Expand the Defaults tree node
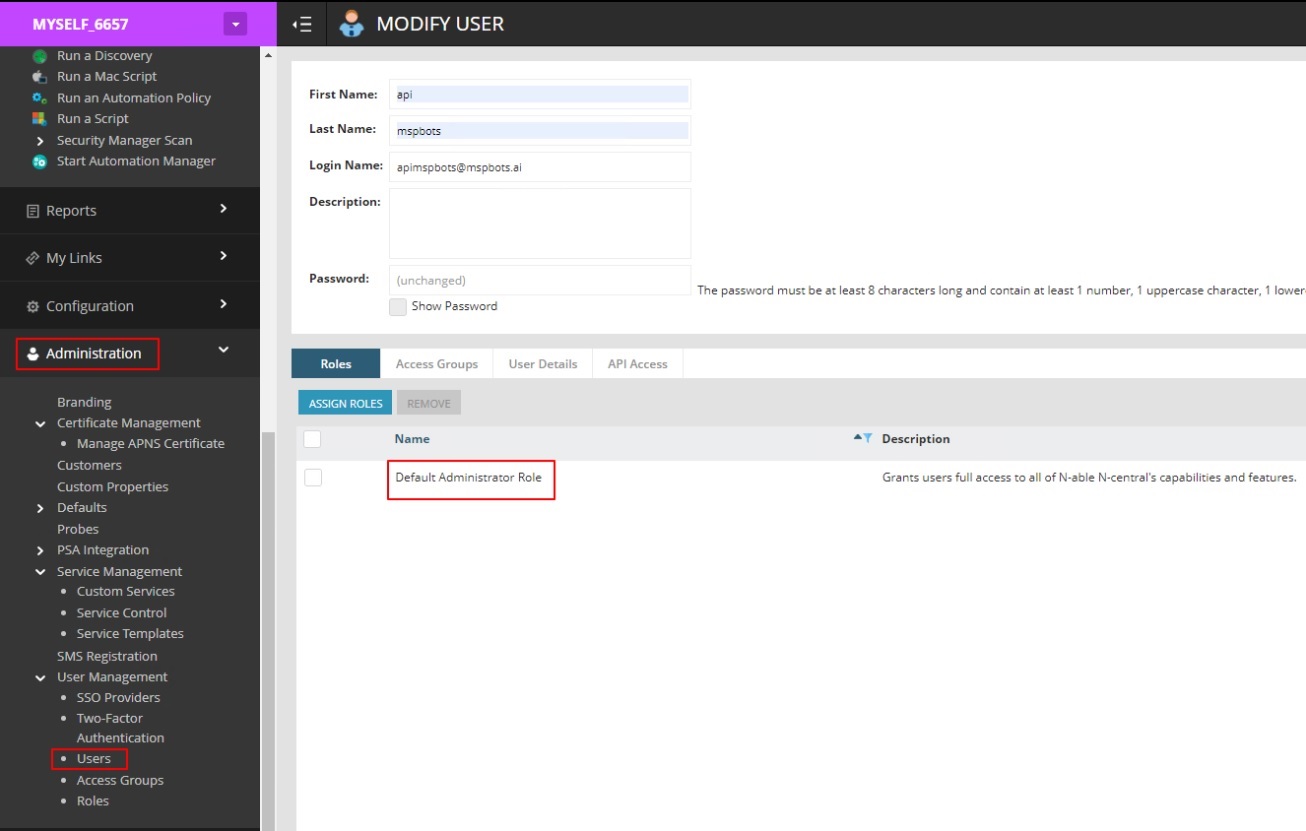1306x831 pixels. pos(40,509)
